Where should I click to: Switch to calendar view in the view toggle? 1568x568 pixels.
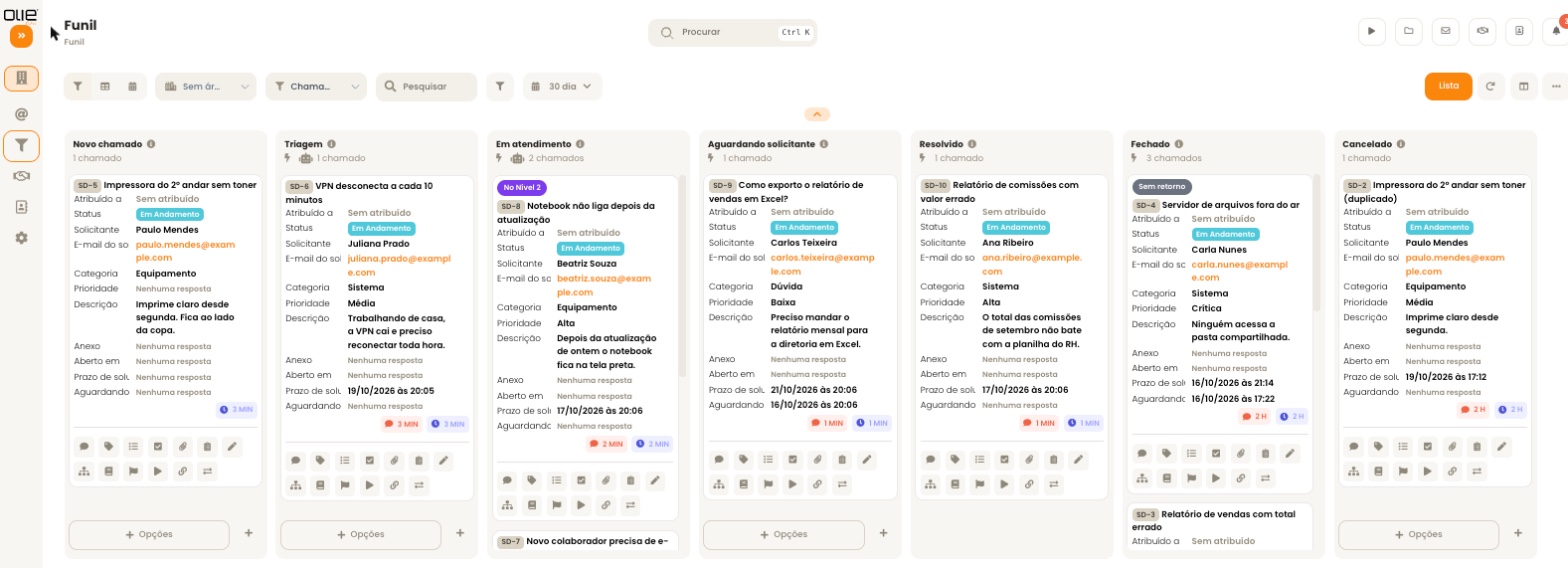[132, 87]
